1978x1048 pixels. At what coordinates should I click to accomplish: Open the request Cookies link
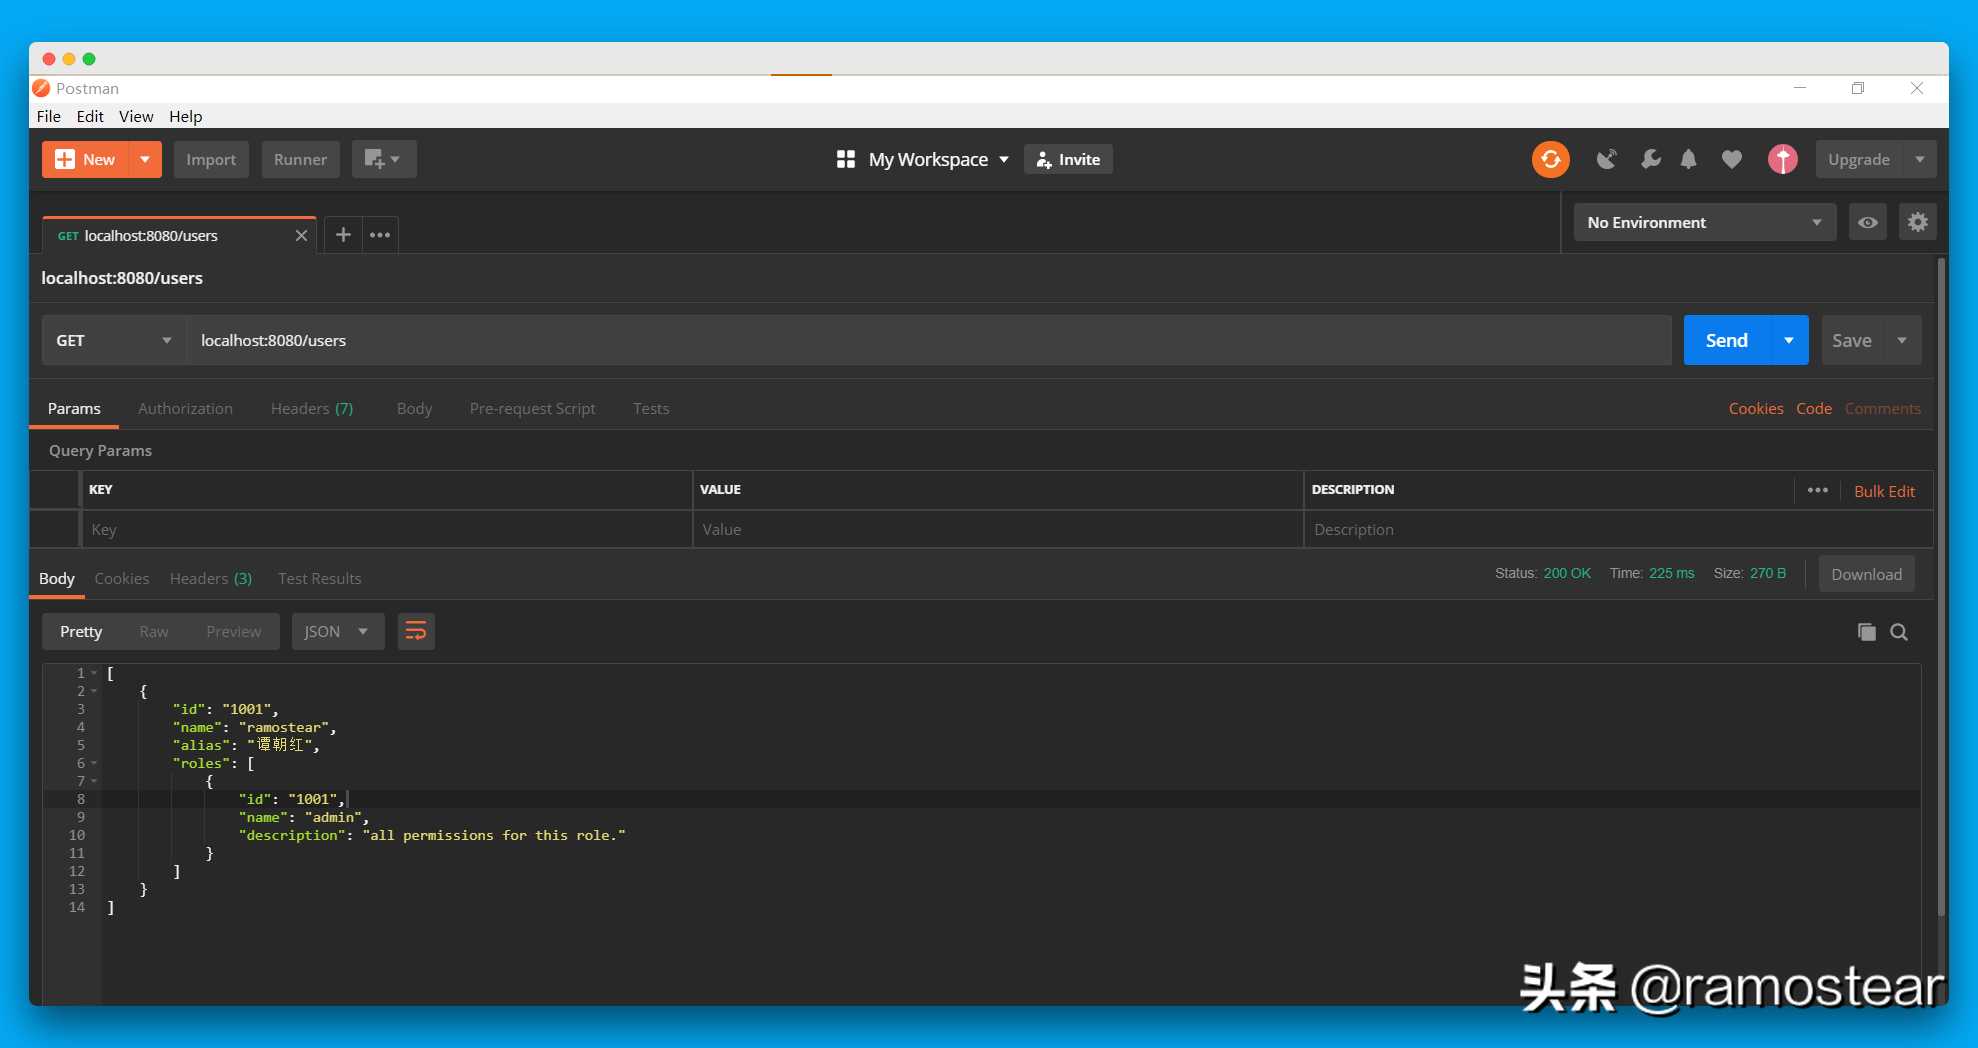coord(1756,408)
